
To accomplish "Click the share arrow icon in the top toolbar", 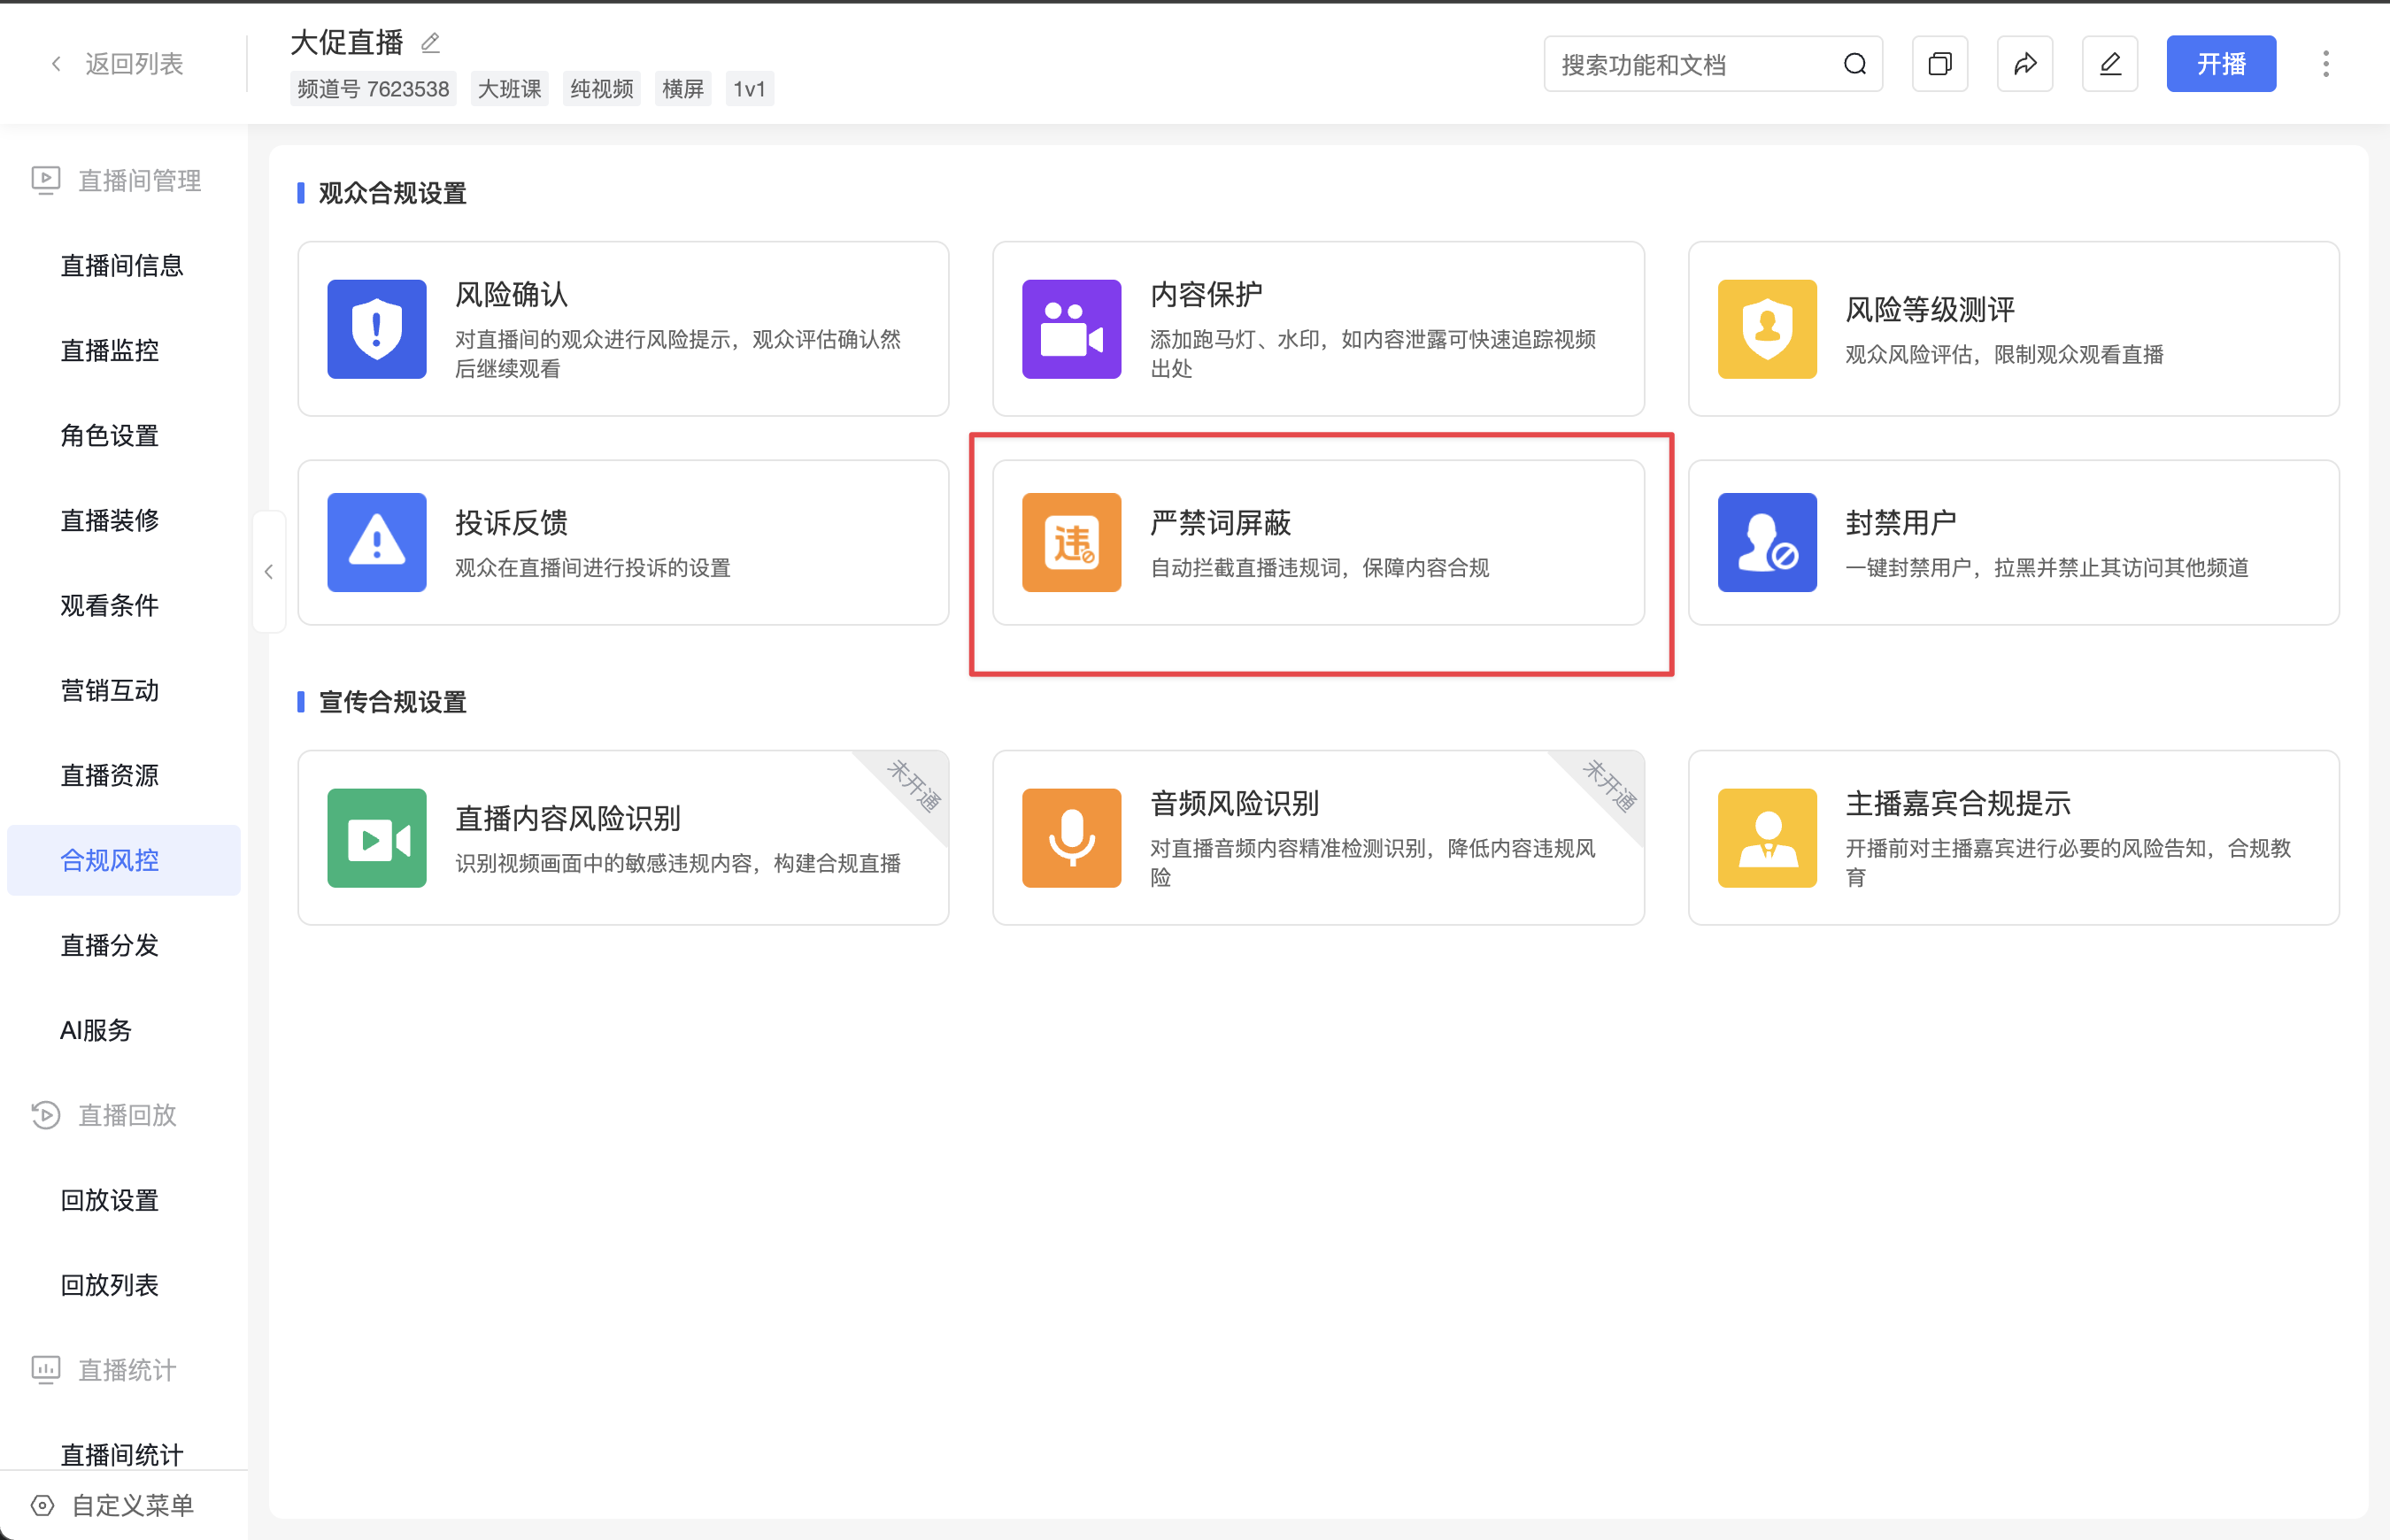I will tap(2025, 64).
